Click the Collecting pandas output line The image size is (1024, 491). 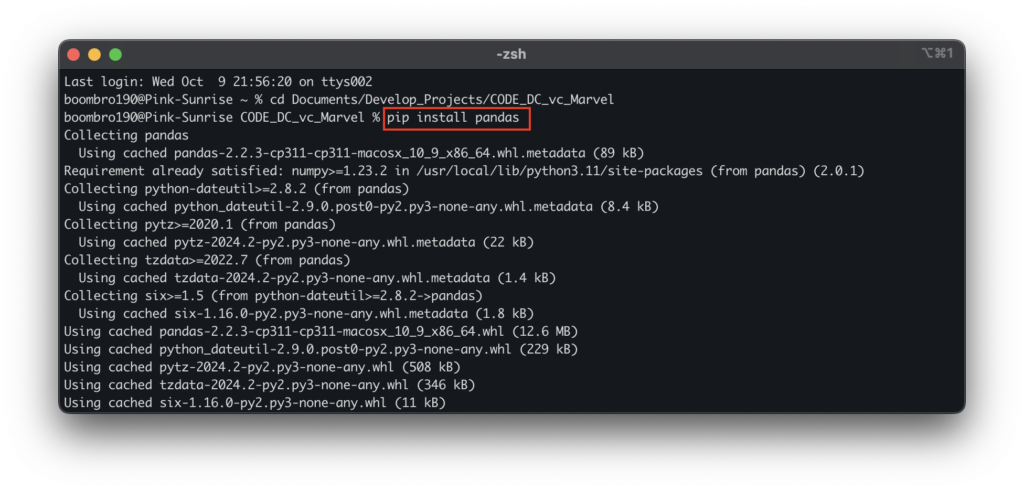point(126,135)
